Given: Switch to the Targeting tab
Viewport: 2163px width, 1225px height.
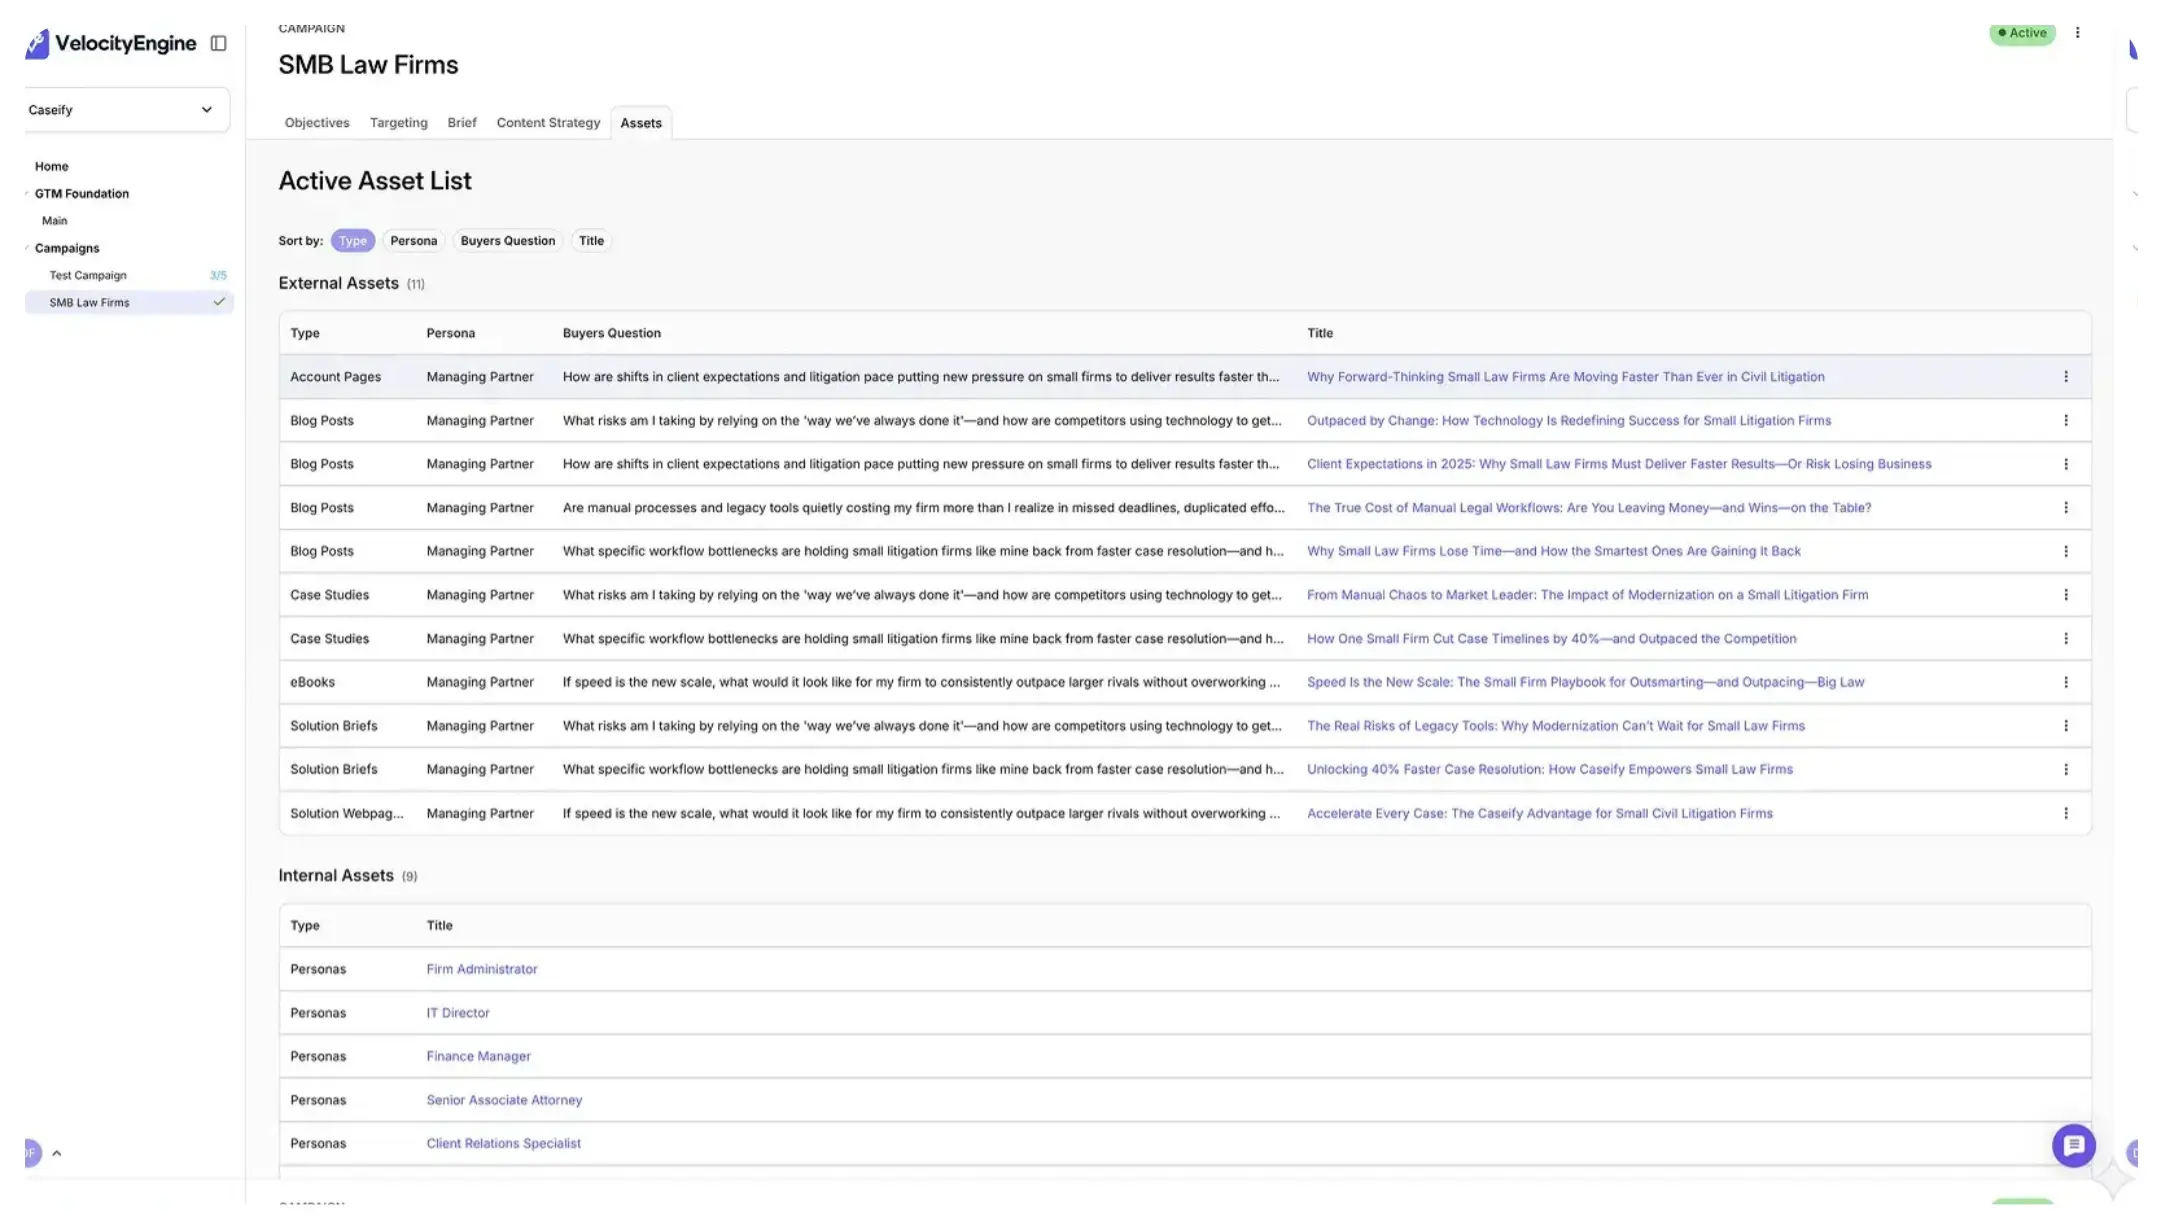Looking at the screenshot, I should point(398,123).
